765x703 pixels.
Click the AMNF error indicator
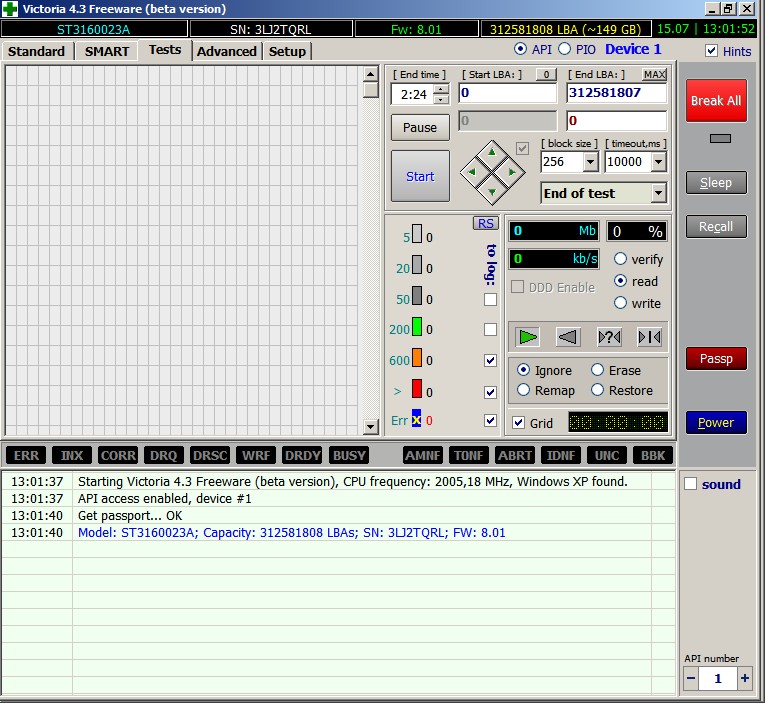click(x=423, y=456)
